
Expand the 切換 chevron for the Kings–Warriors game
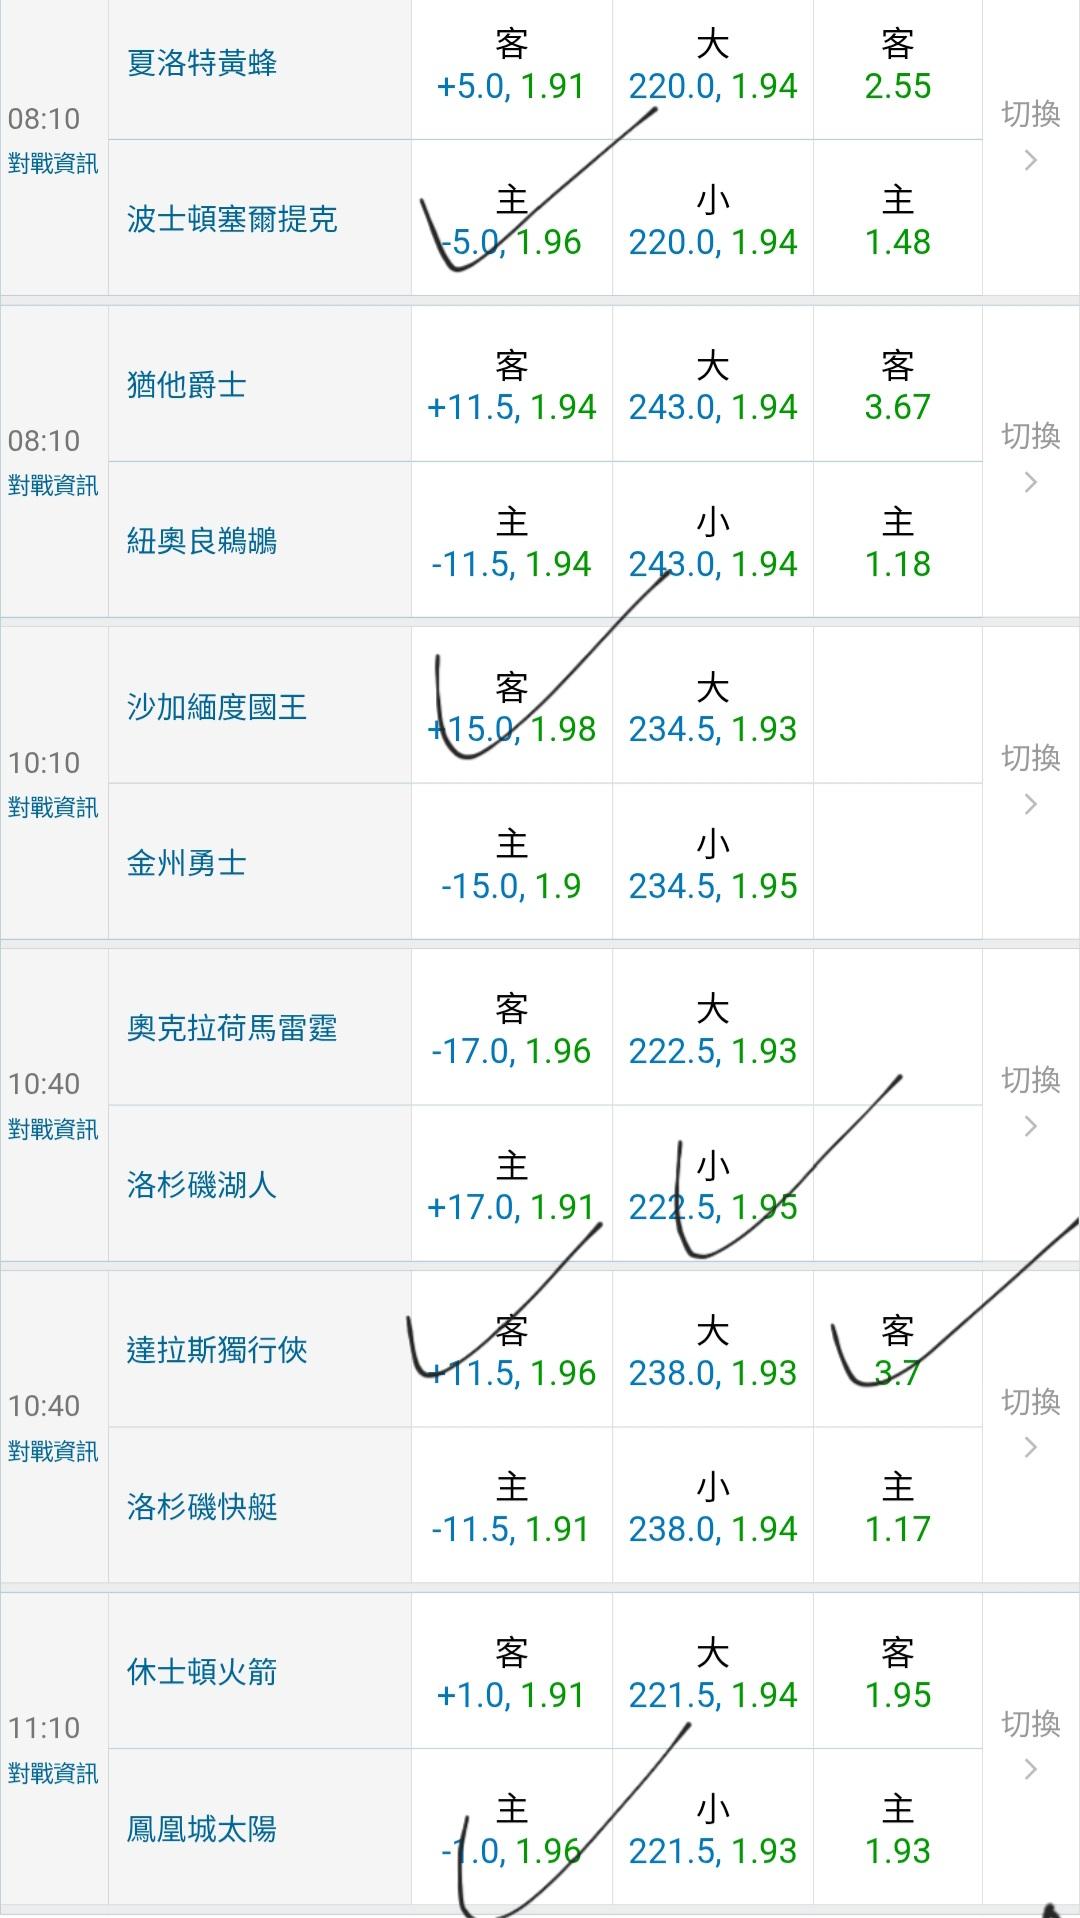click(x=1031, y=805)
